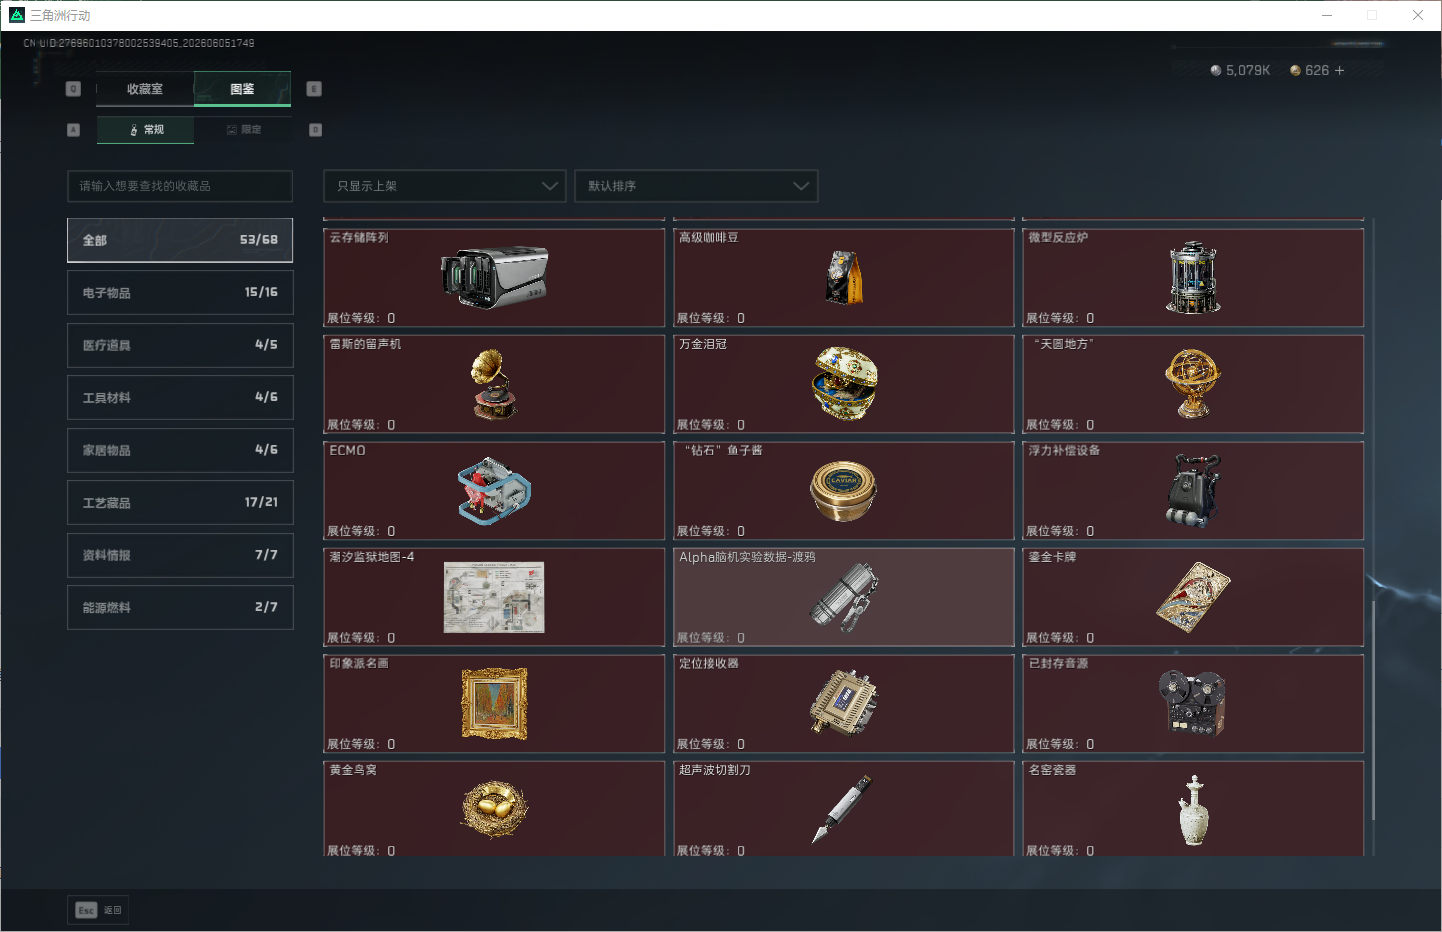Open the 印象派名画 painting item
This screenshot has height=932, width=1442.
pyautogui.click(x=494, y=704)
